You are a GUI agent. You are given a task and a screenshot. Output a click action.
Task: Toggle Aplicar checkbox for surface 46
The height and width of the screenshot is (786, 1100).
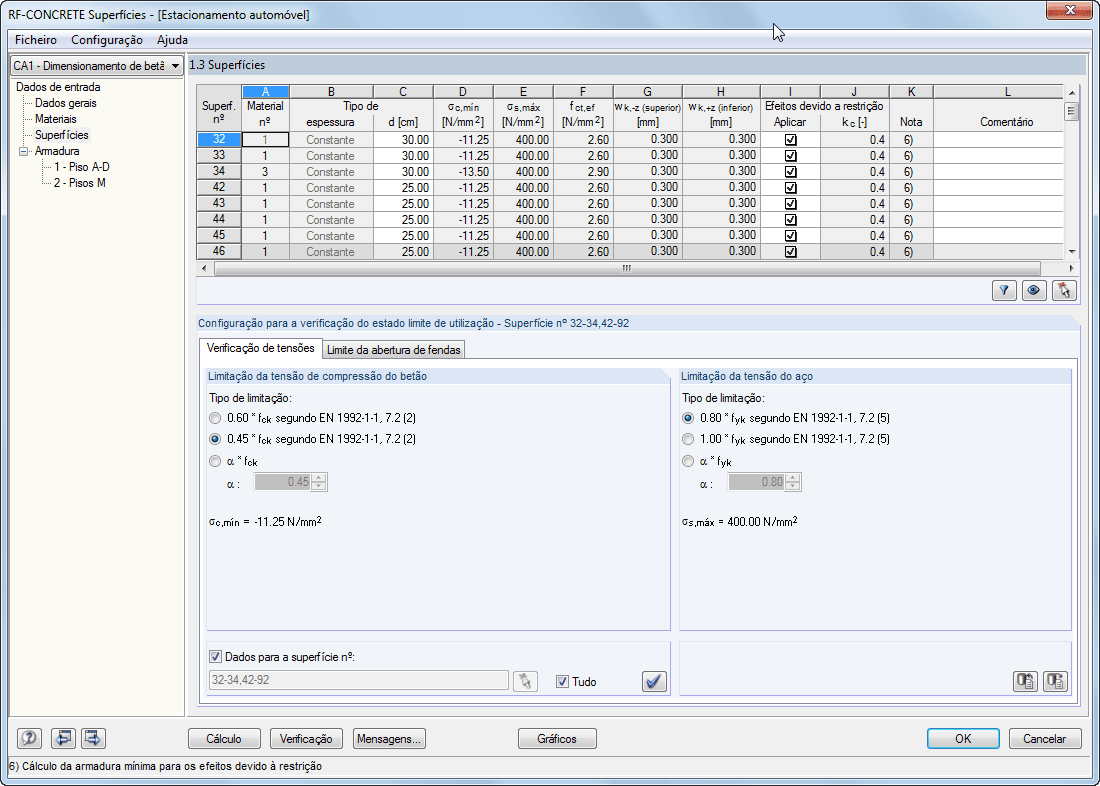[x=791, y=252]
